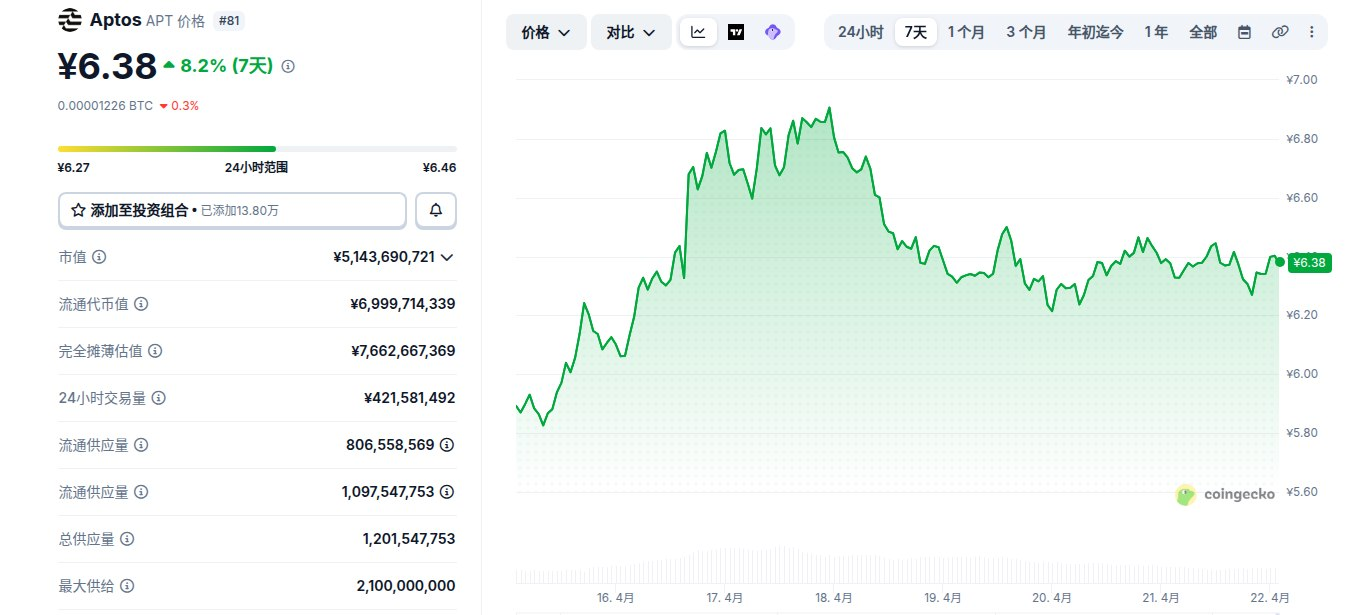The image size is (1360, 615).
Task: Click the 0.00001226 BTC value
Action: [x=105, y=105]
